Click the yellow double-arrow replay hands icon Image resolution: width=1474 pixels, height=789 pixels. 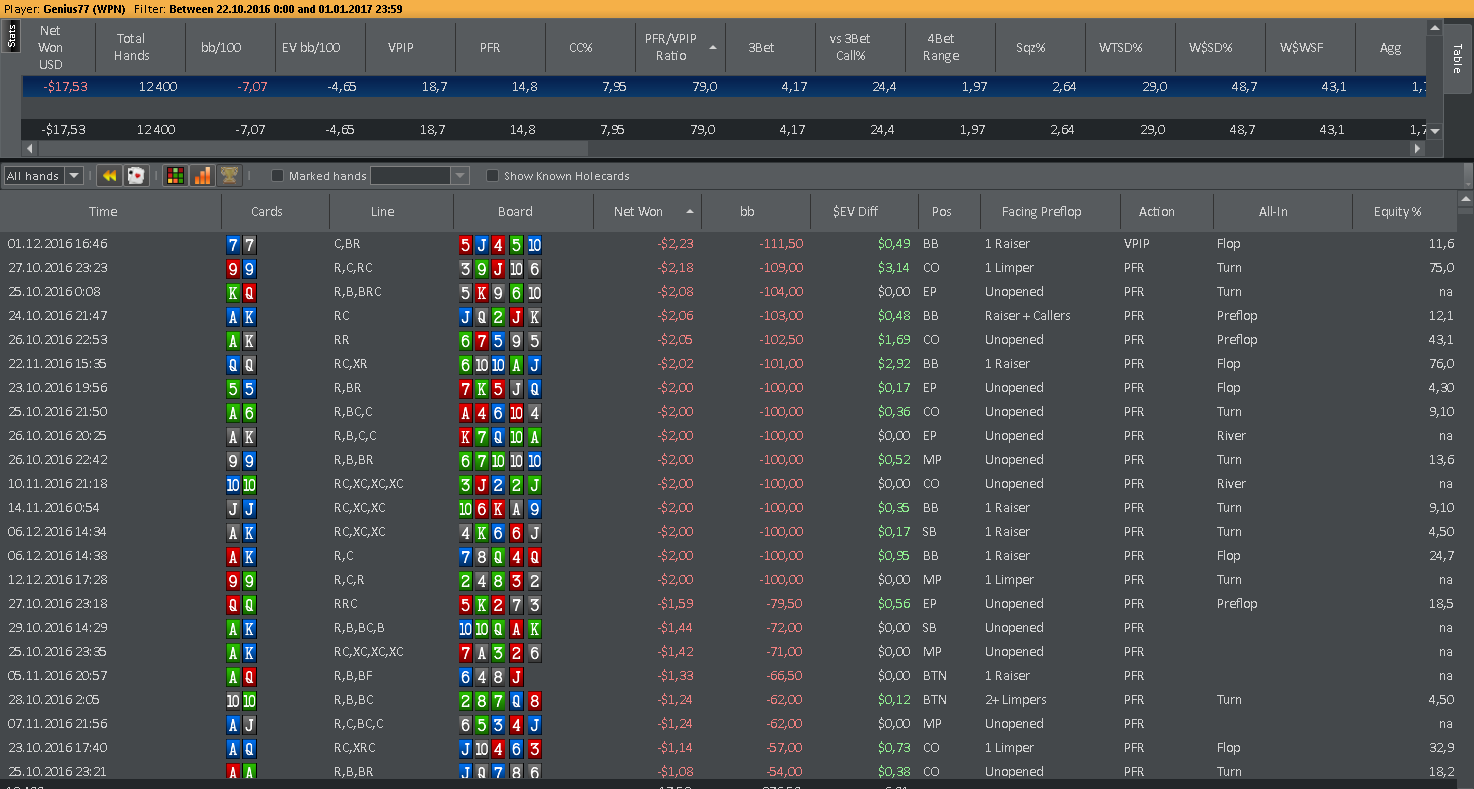pos(110,176)
